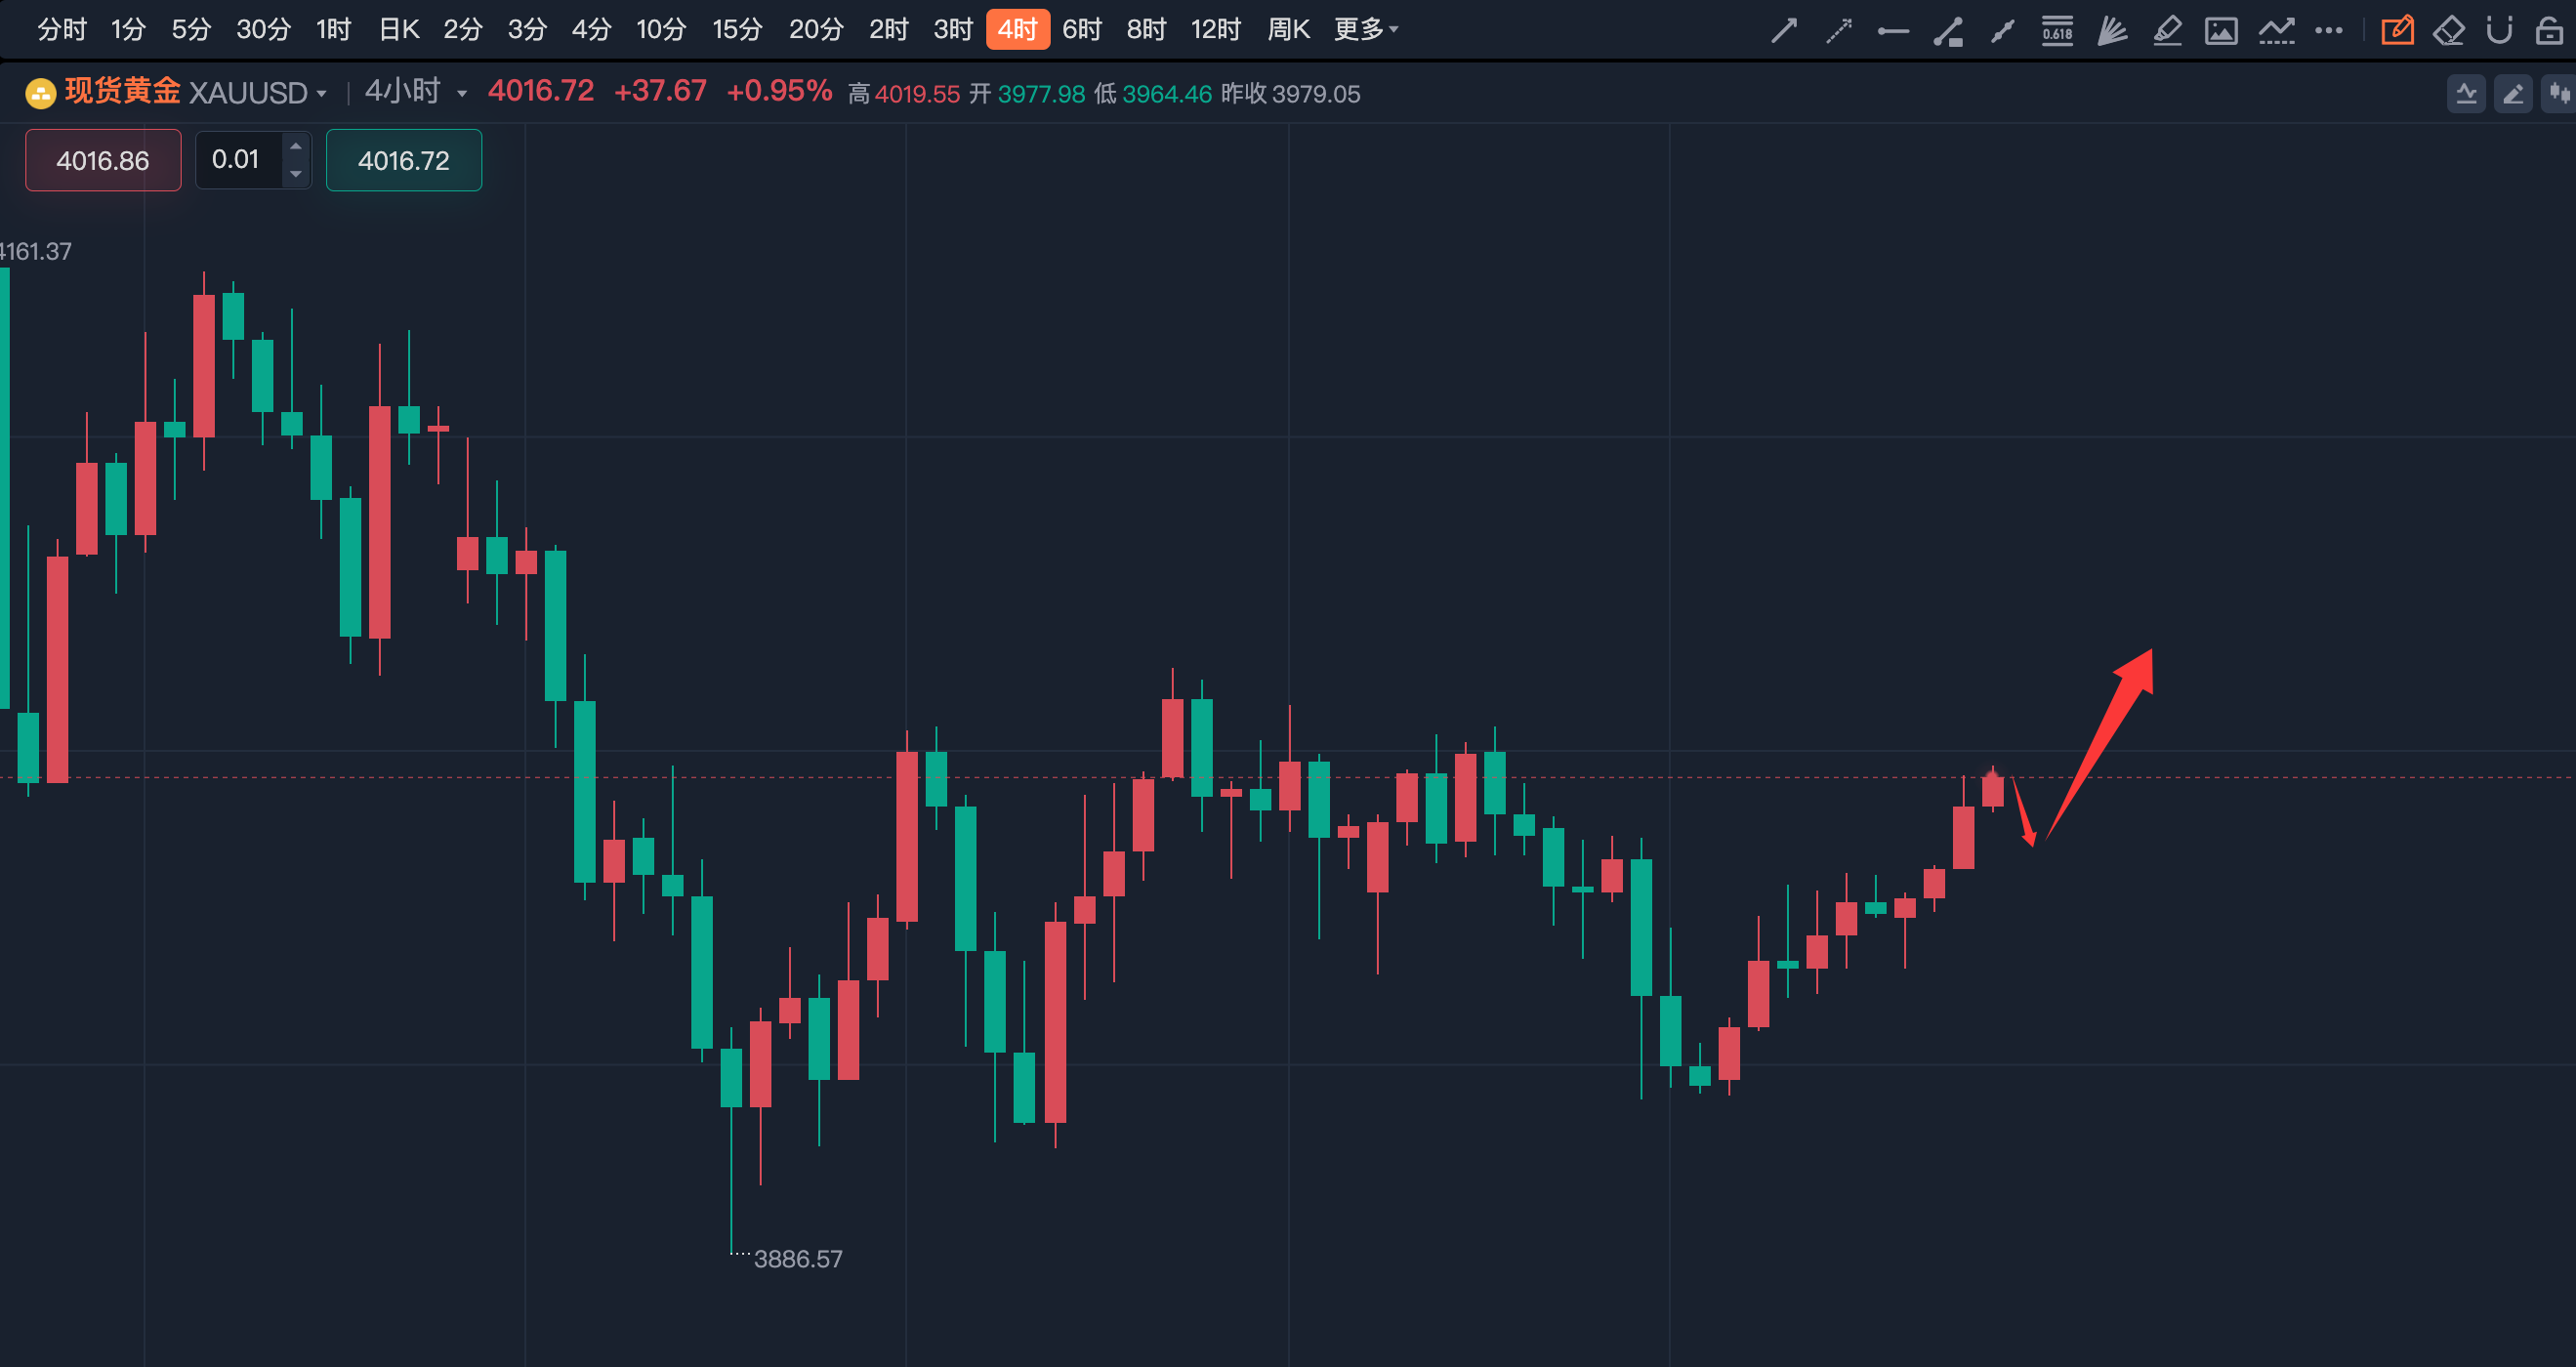Image resolution: width=2576 pixels, height=1367 pixels.
Task: Toggle the orange drawing mode button
Action: tap(2397, 30)
